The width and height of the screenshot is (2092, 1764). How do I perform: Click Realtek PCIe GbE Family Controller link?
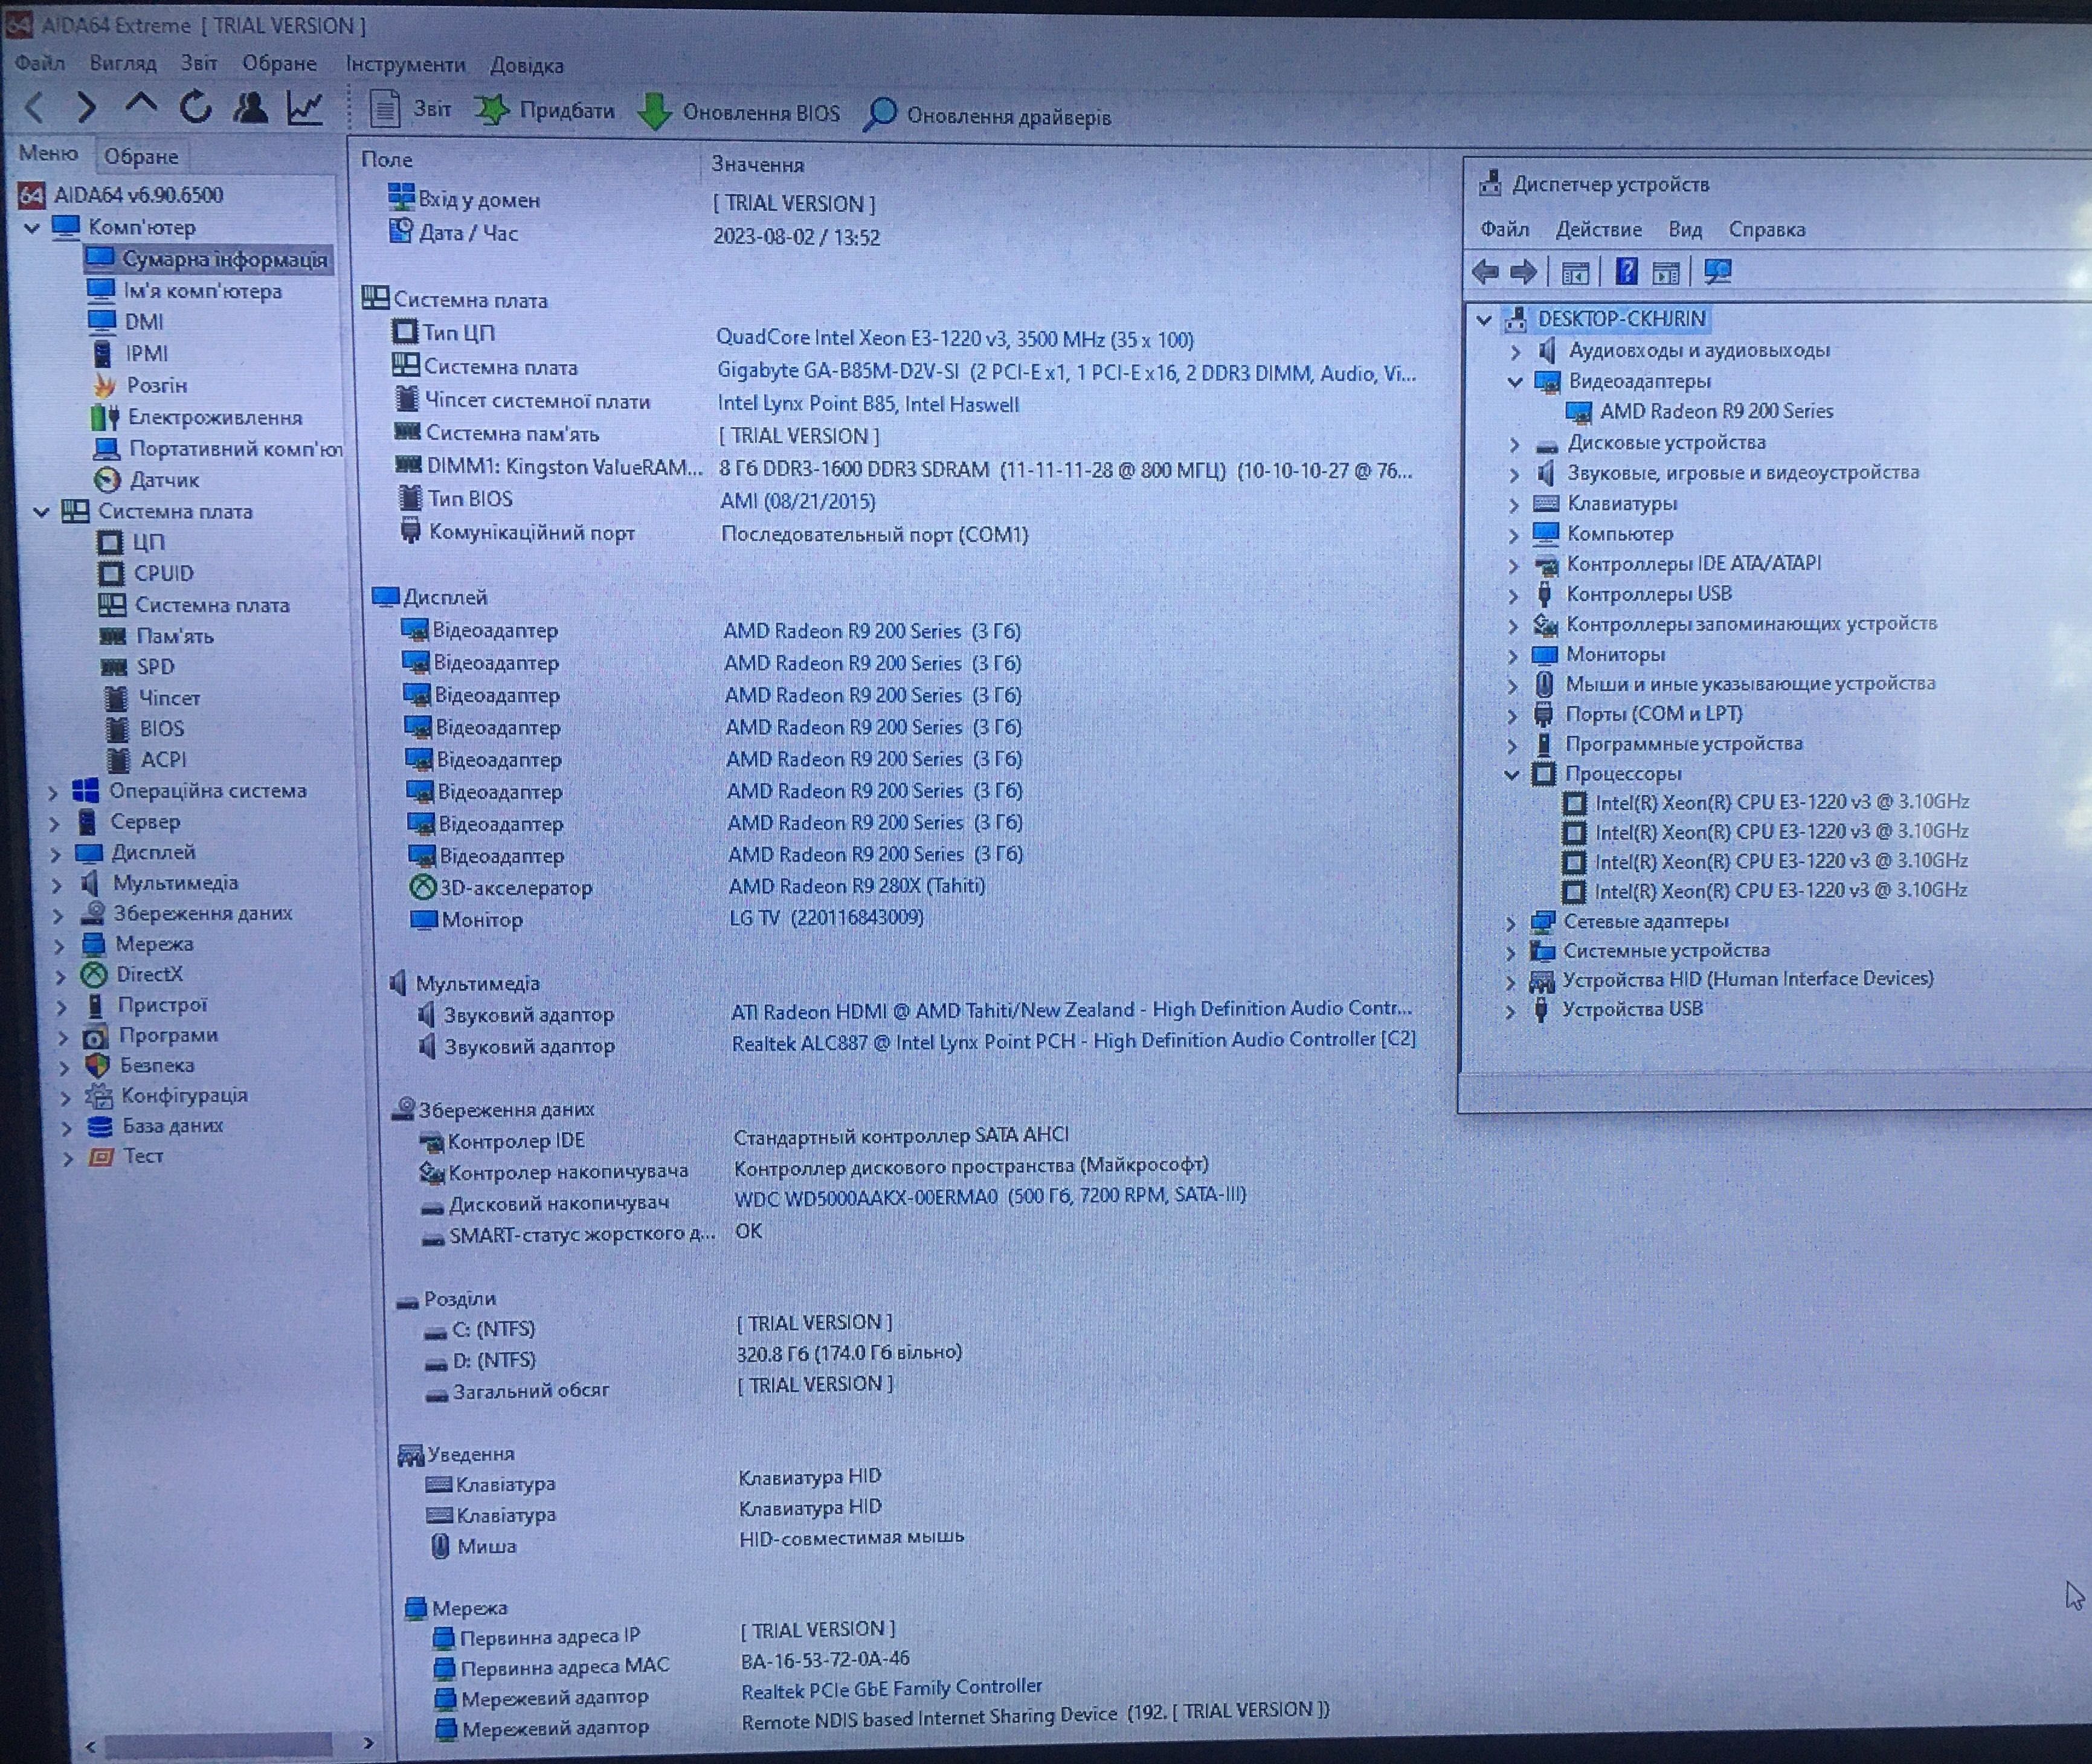pyautogui.click(x=892, y=1689)
